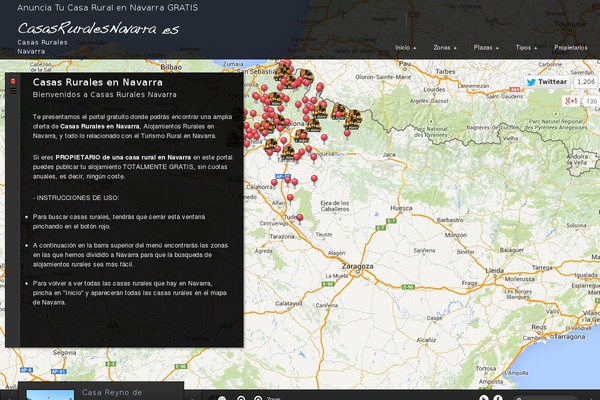Click the Parc National des Pyrénées park icon
The height and width of the screenshot is (400, 600).
click(x=430, y=121)
